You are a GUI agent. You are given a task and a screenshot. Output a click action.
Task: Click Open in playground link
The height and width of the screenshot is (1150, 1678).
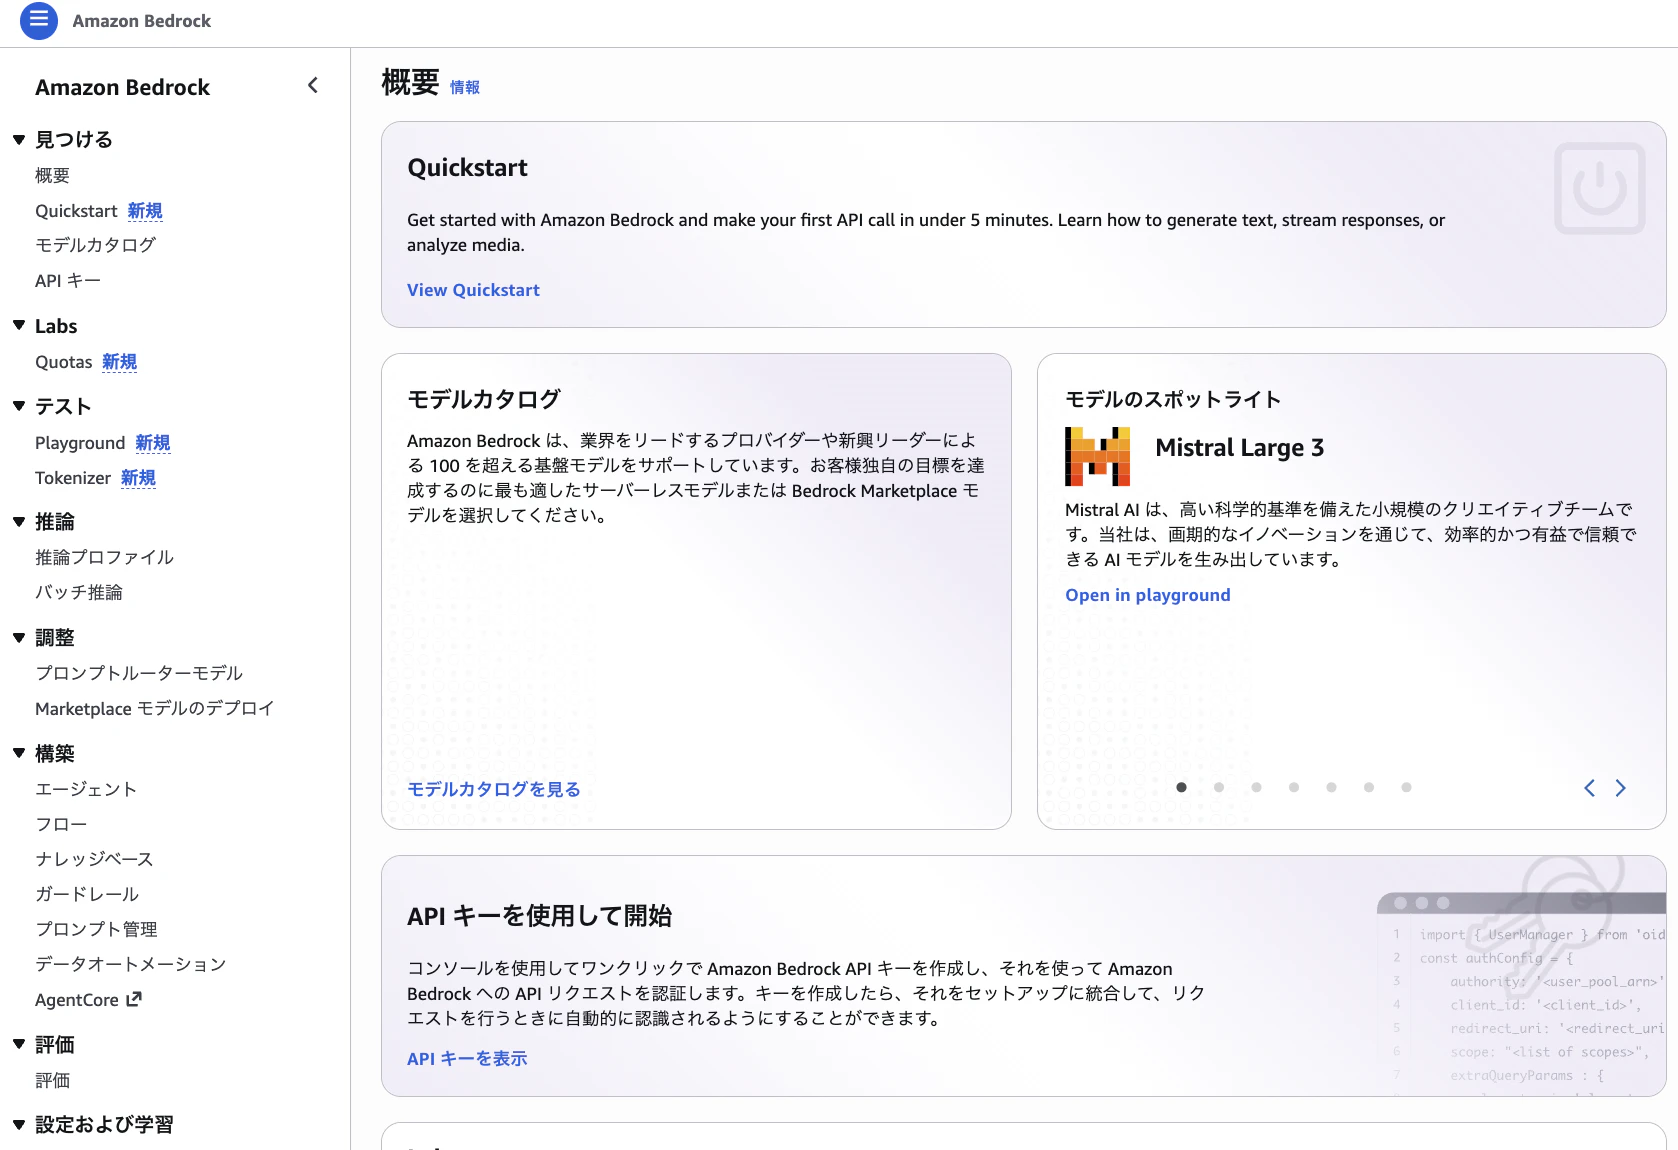pyautogui.click(x=1148, y=595)
